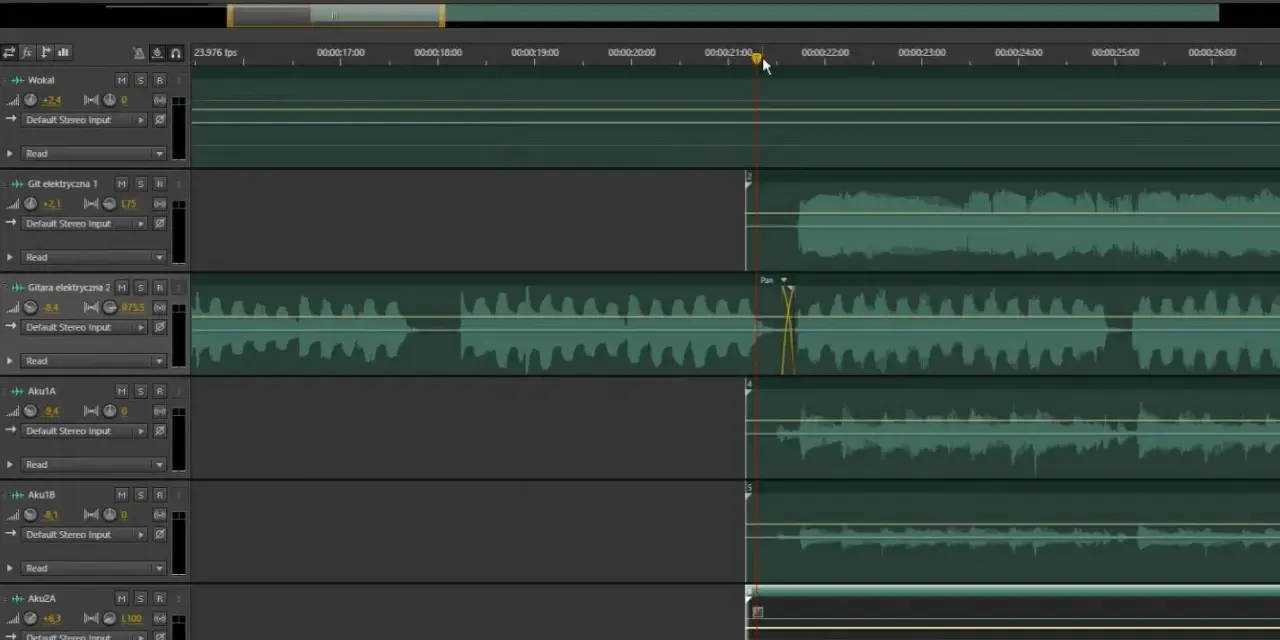The image size is (1280, 640).
Task: Solo the Git elektryczna 1 track
Action: [141, 184]
